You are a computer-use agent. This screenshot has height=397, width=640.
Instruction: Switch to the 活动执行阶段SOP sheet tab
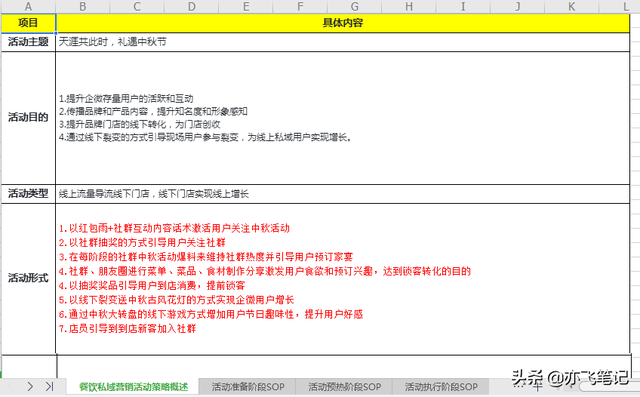pos(441,386)
